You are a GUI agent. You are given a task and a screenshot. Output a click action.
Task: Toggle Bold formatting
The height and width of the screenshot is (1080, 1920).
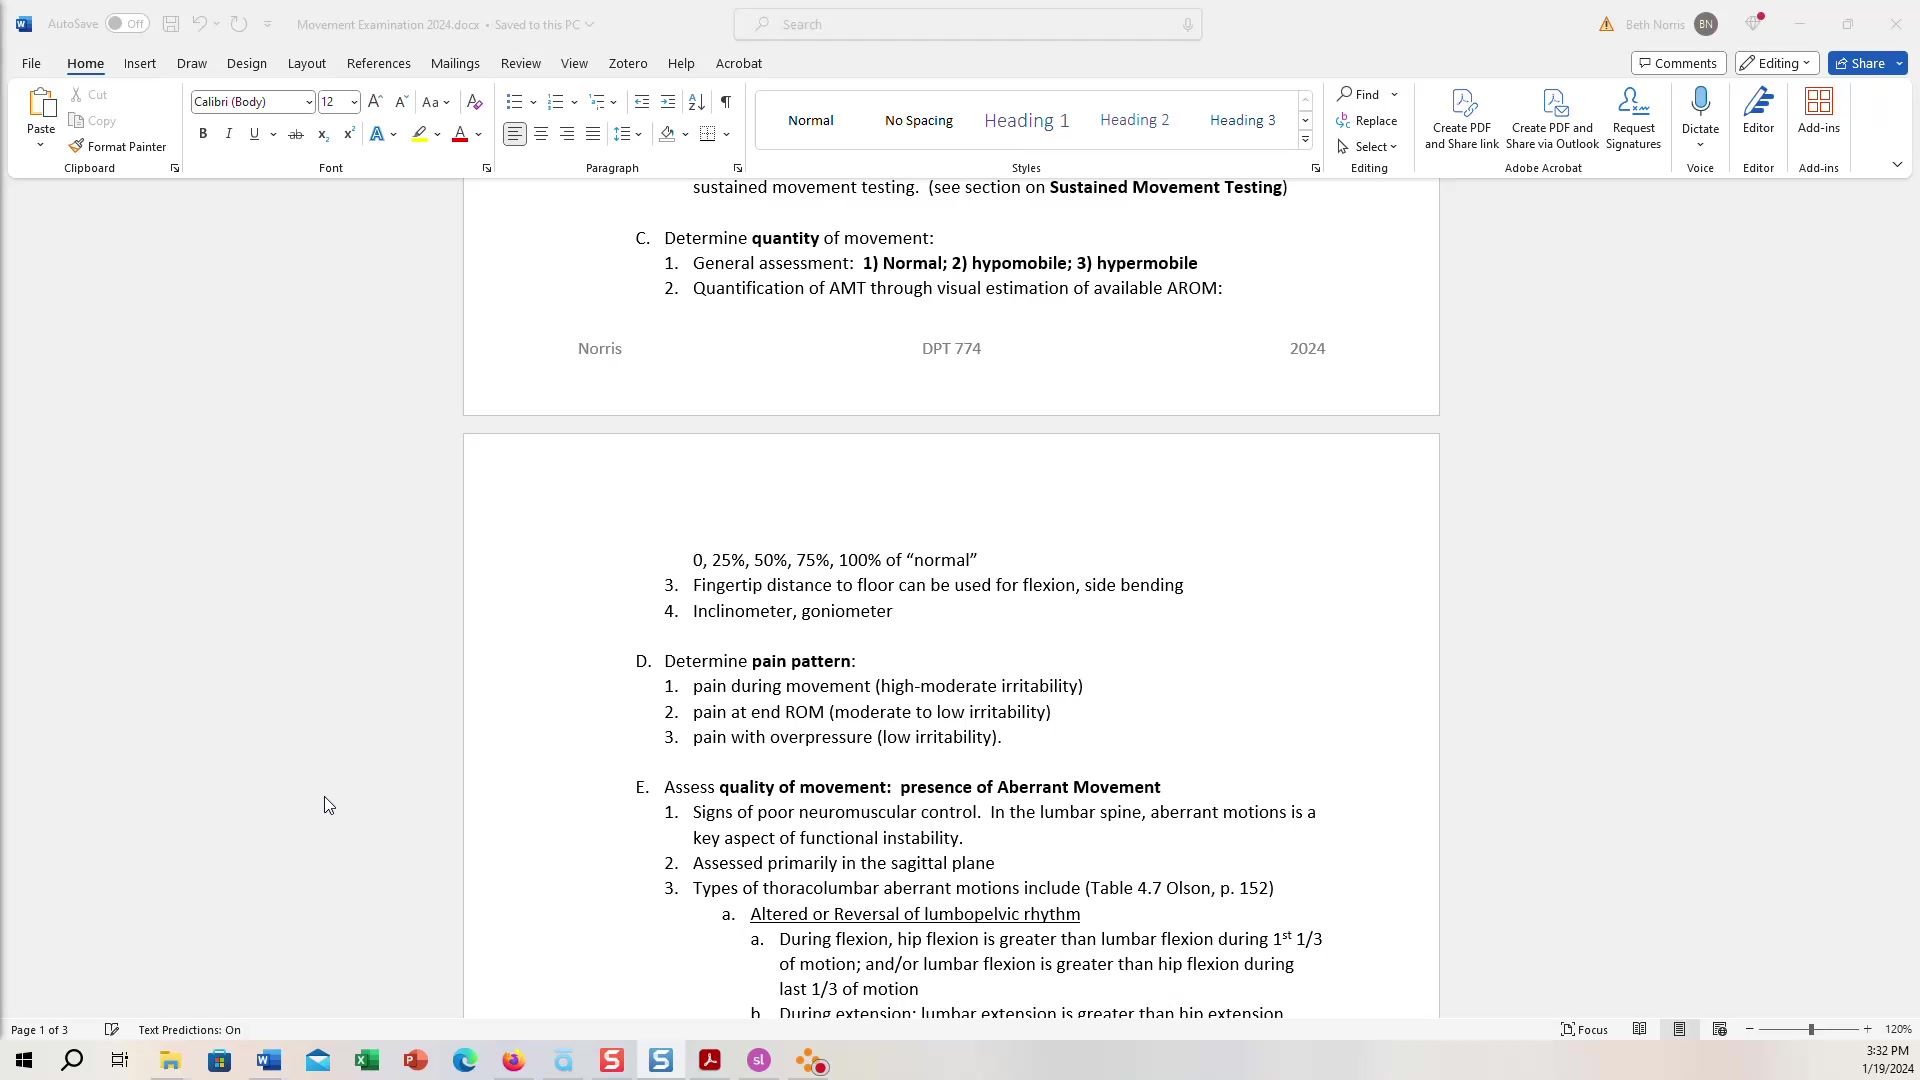(x=203, y=134)
